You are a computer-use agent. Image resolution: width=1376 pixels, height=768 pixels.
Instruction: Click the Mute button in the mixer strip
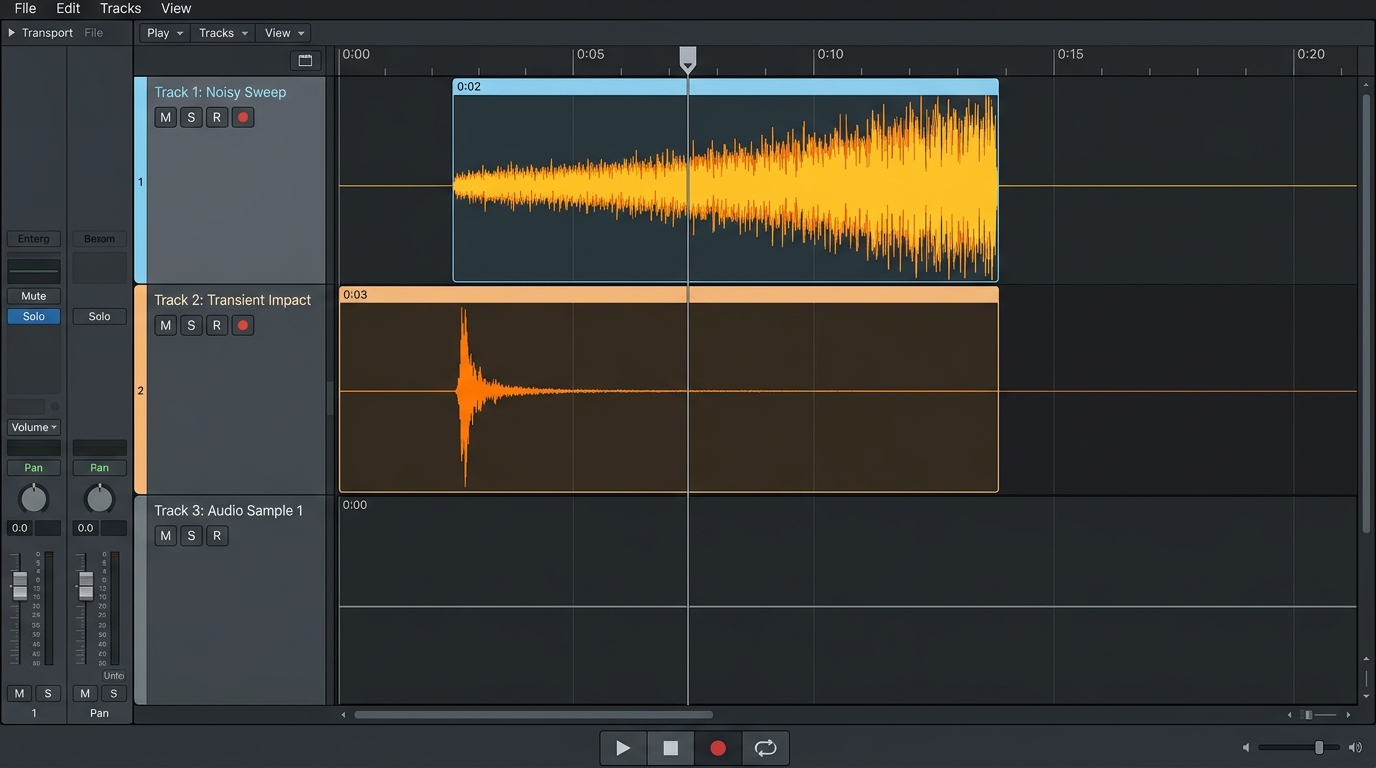coord(34,296)
